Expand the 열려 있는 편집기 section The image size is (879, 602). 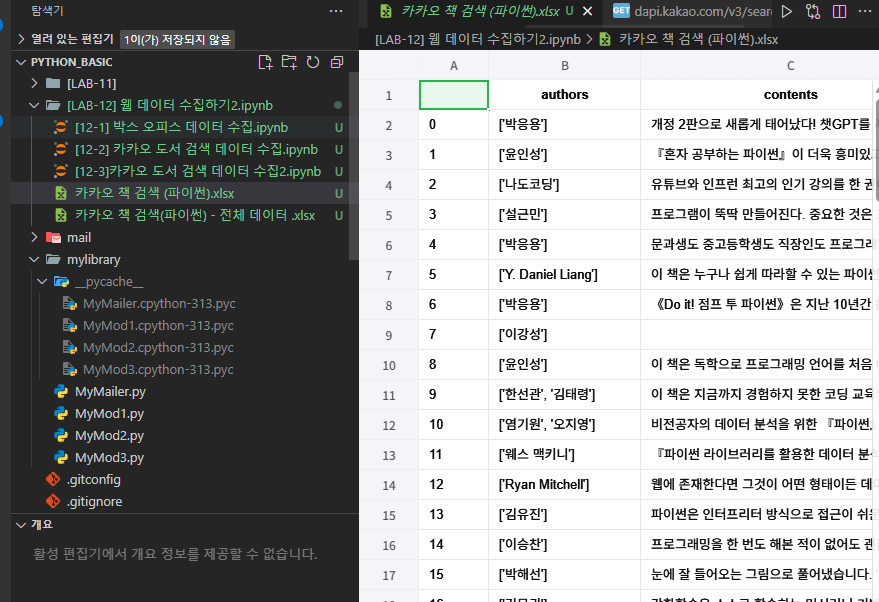[21, 39]
